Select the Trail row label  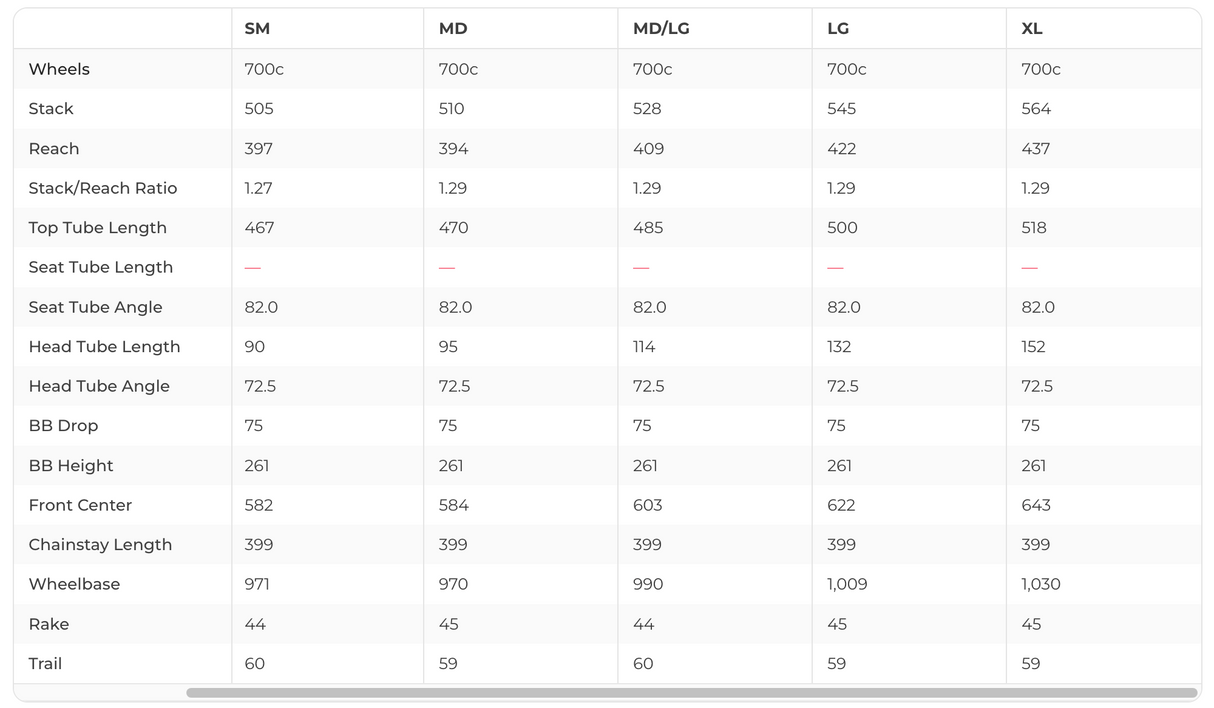(x=45, y=664)
